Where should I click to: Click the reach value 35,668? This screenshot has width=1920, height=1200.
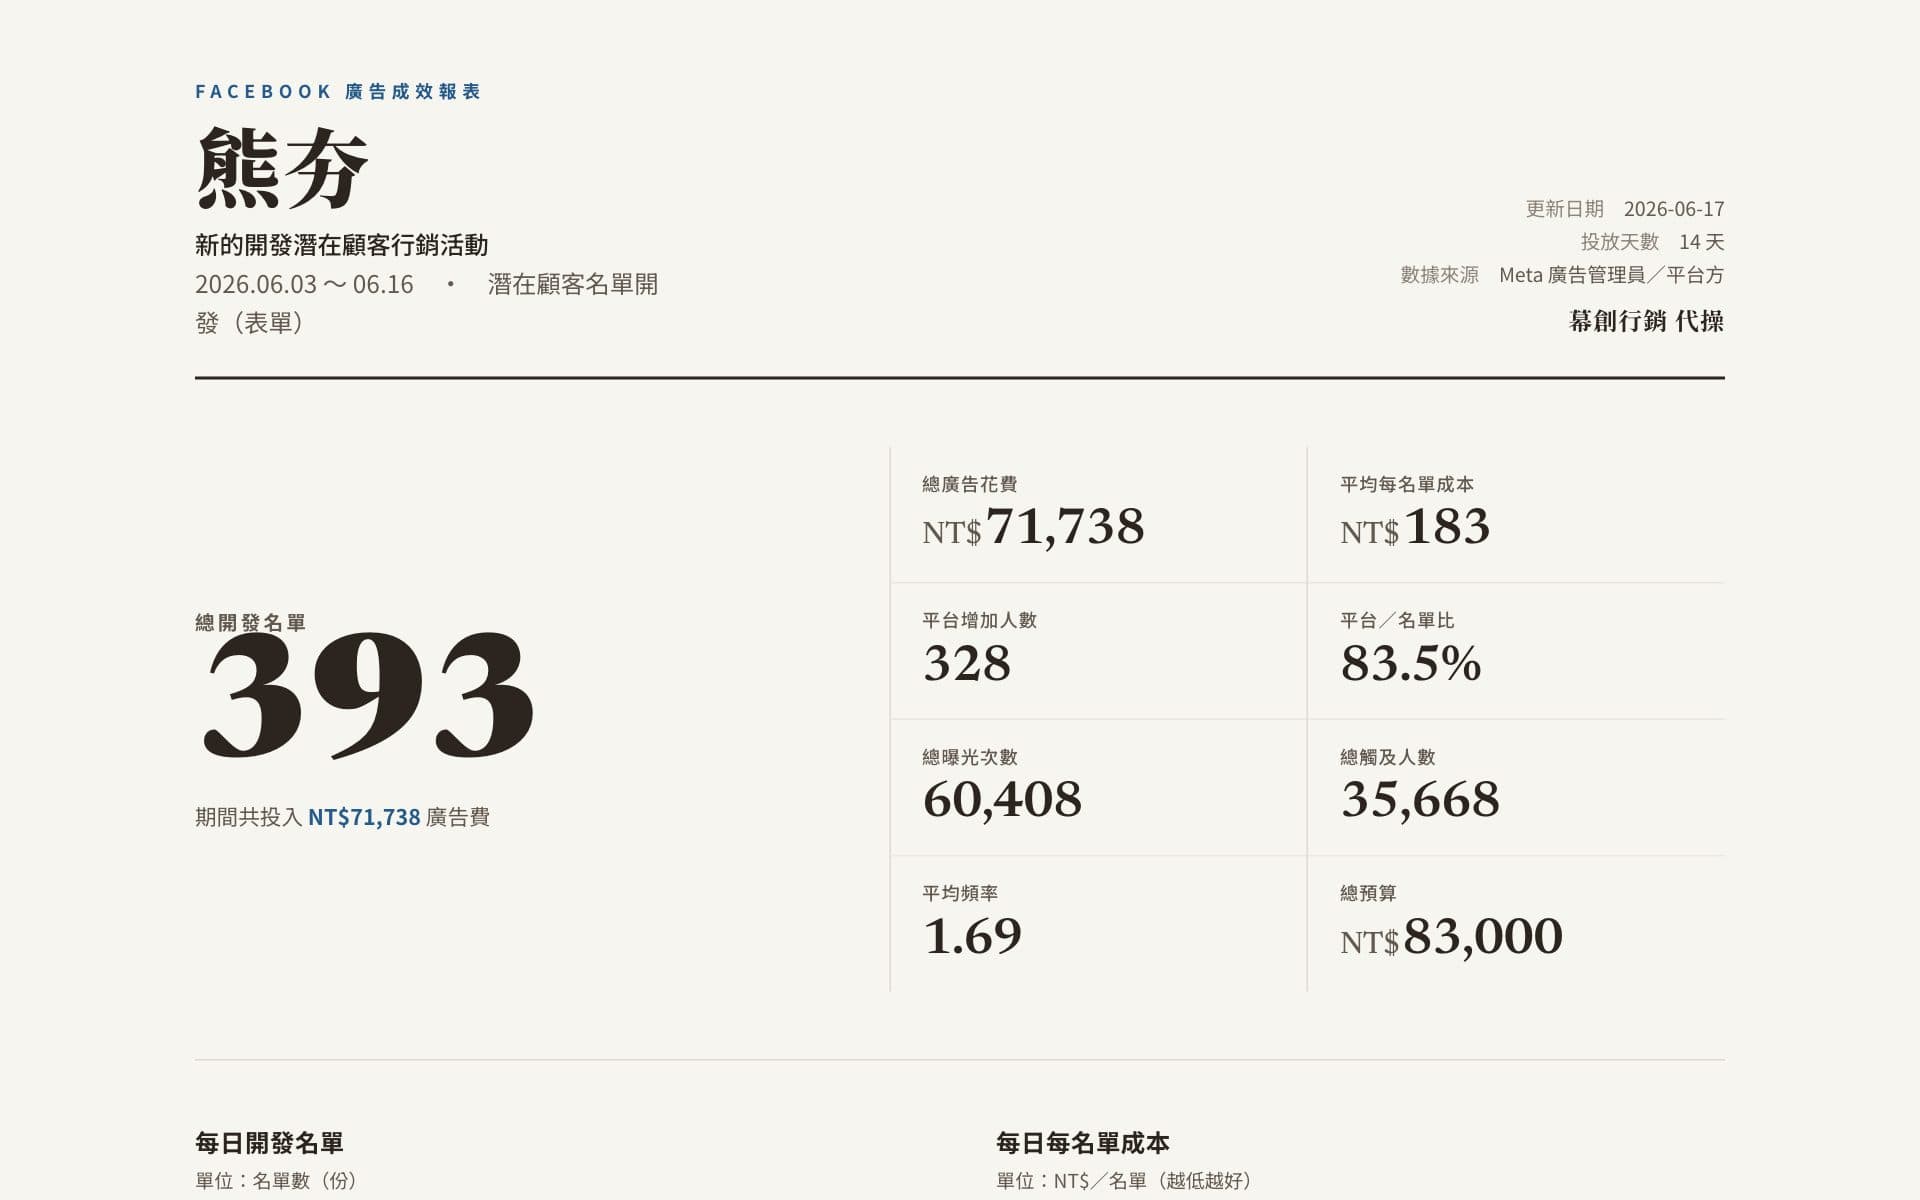[1420, 800]
